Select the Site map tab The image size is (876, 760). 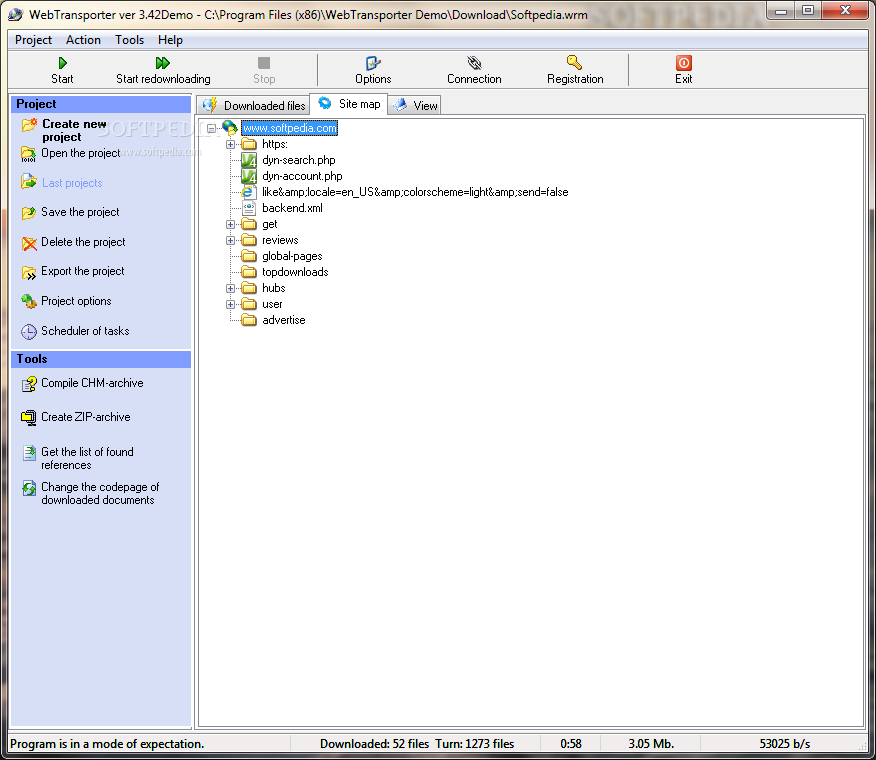349,104
